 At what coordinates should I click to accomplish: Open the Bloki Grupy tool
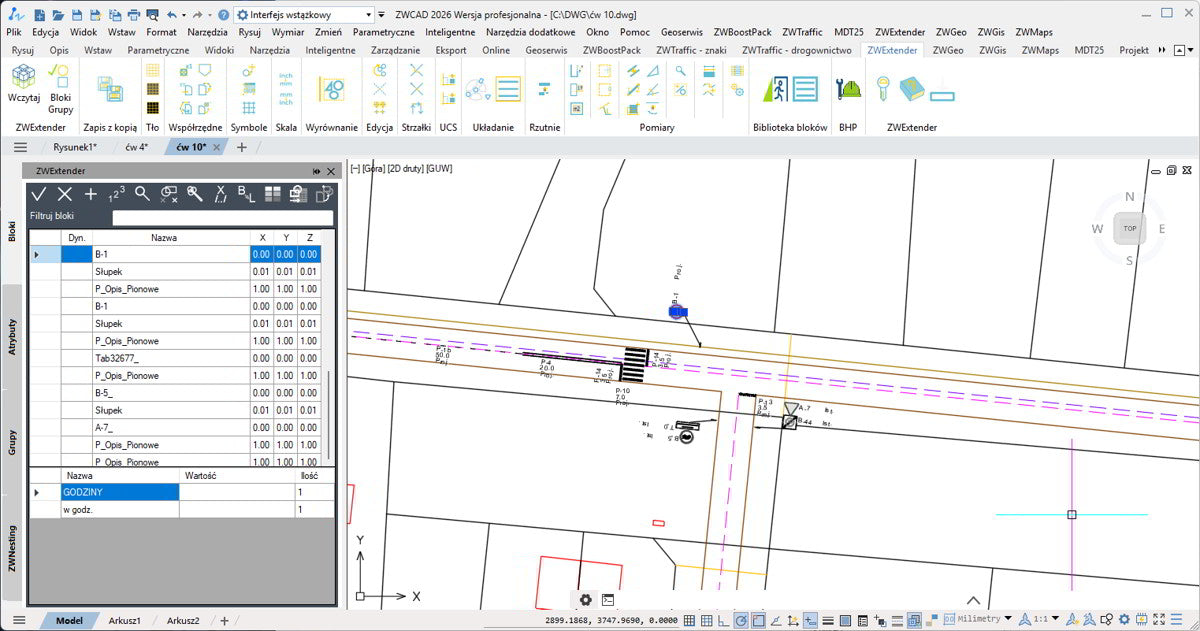click(x=60, y=88)
